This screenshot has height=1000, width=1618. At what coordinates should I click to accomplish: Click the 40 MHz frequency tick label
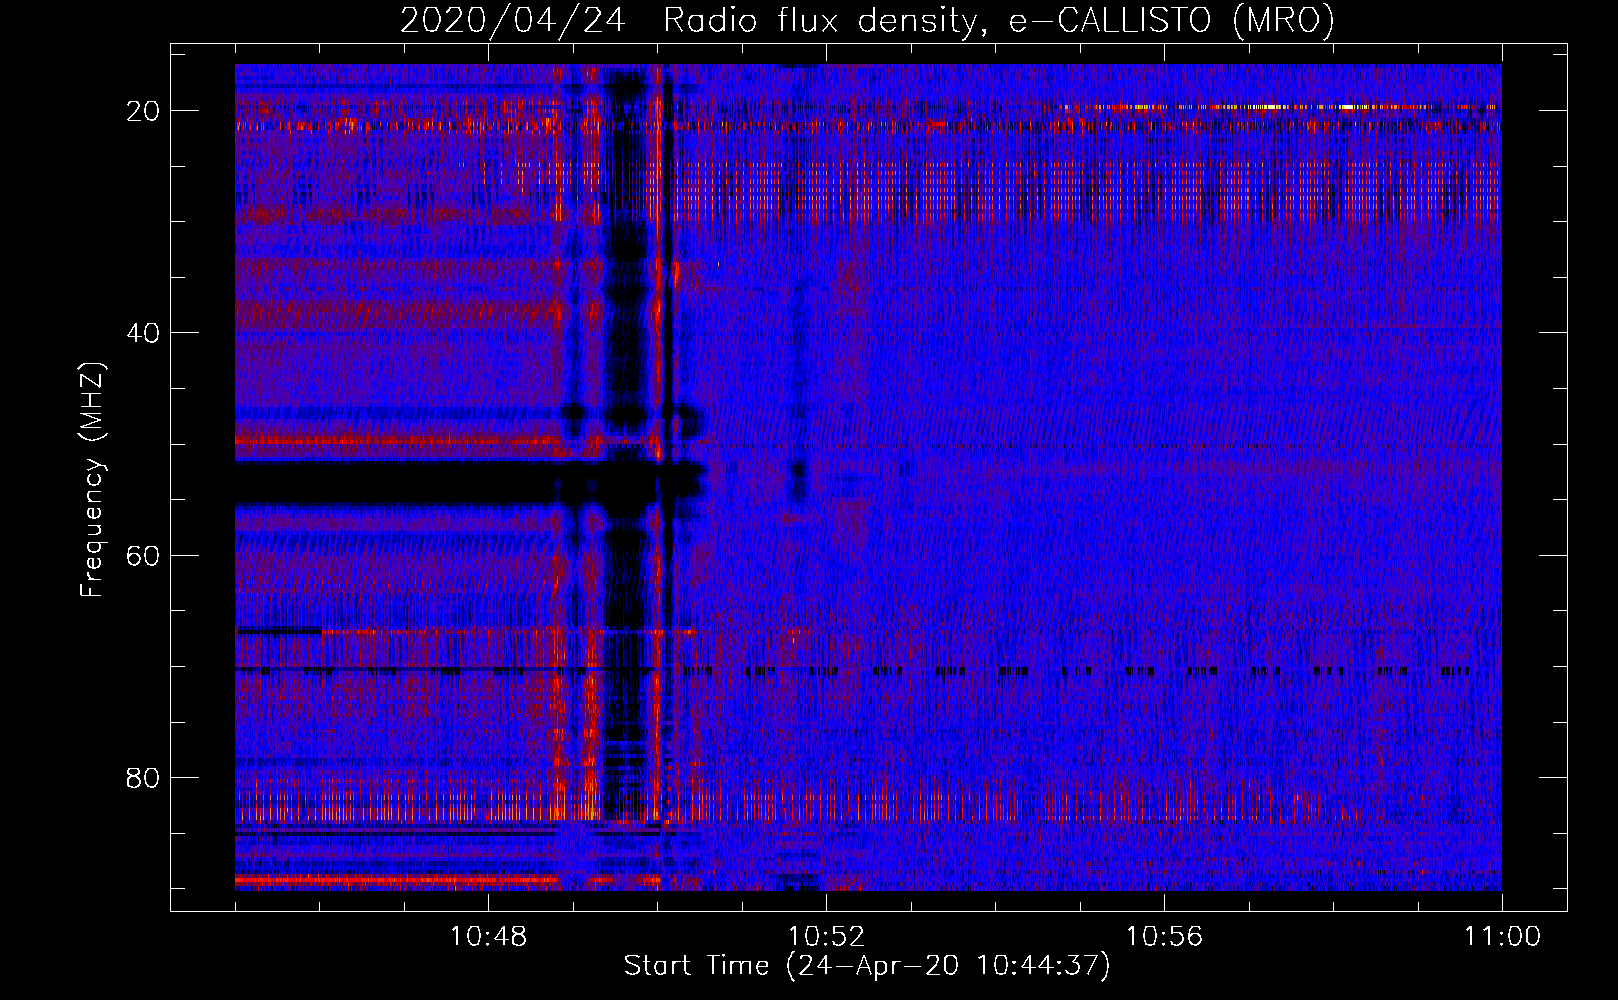[143, 333]
